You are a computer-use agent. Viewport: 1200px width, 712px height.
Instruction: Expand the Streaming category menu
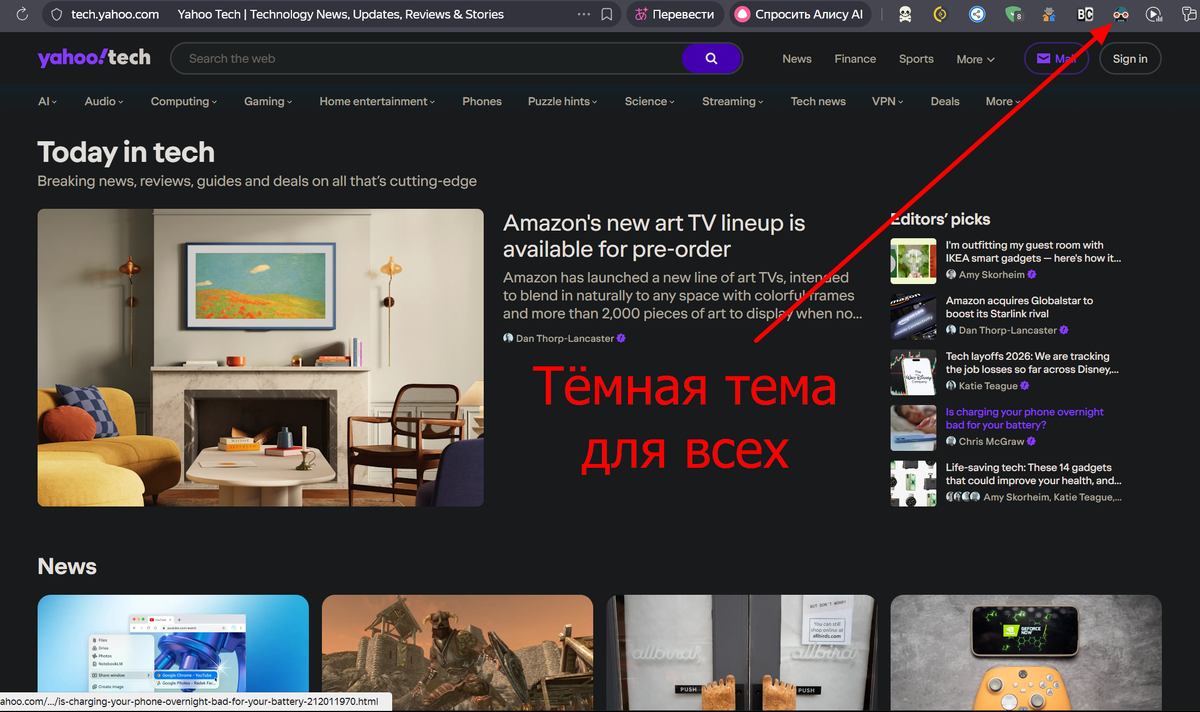point(732,101)
